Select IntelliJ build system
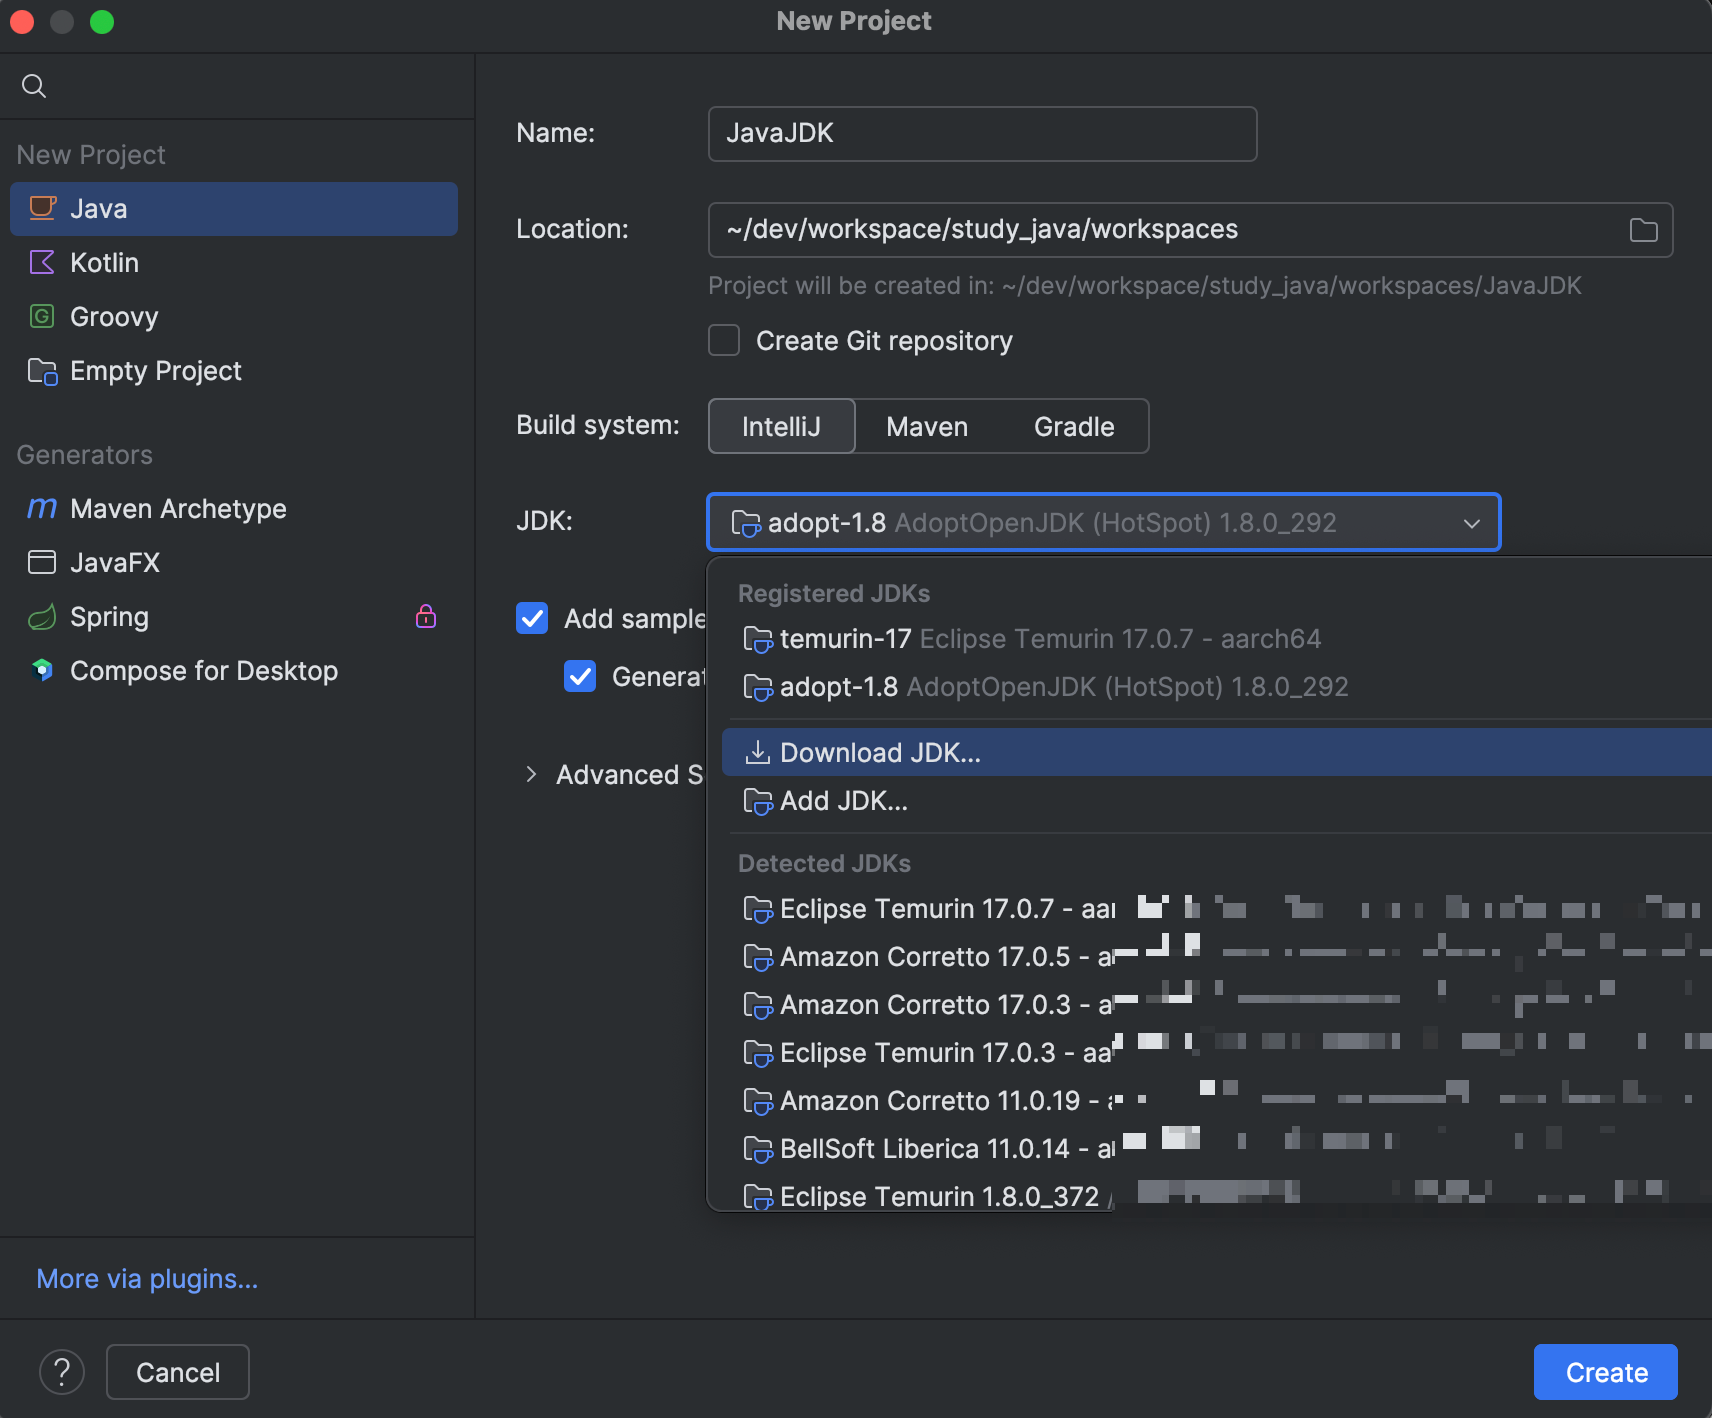Image resolution: width=1712 pixels, height=1418 pixels. (781, 427)
